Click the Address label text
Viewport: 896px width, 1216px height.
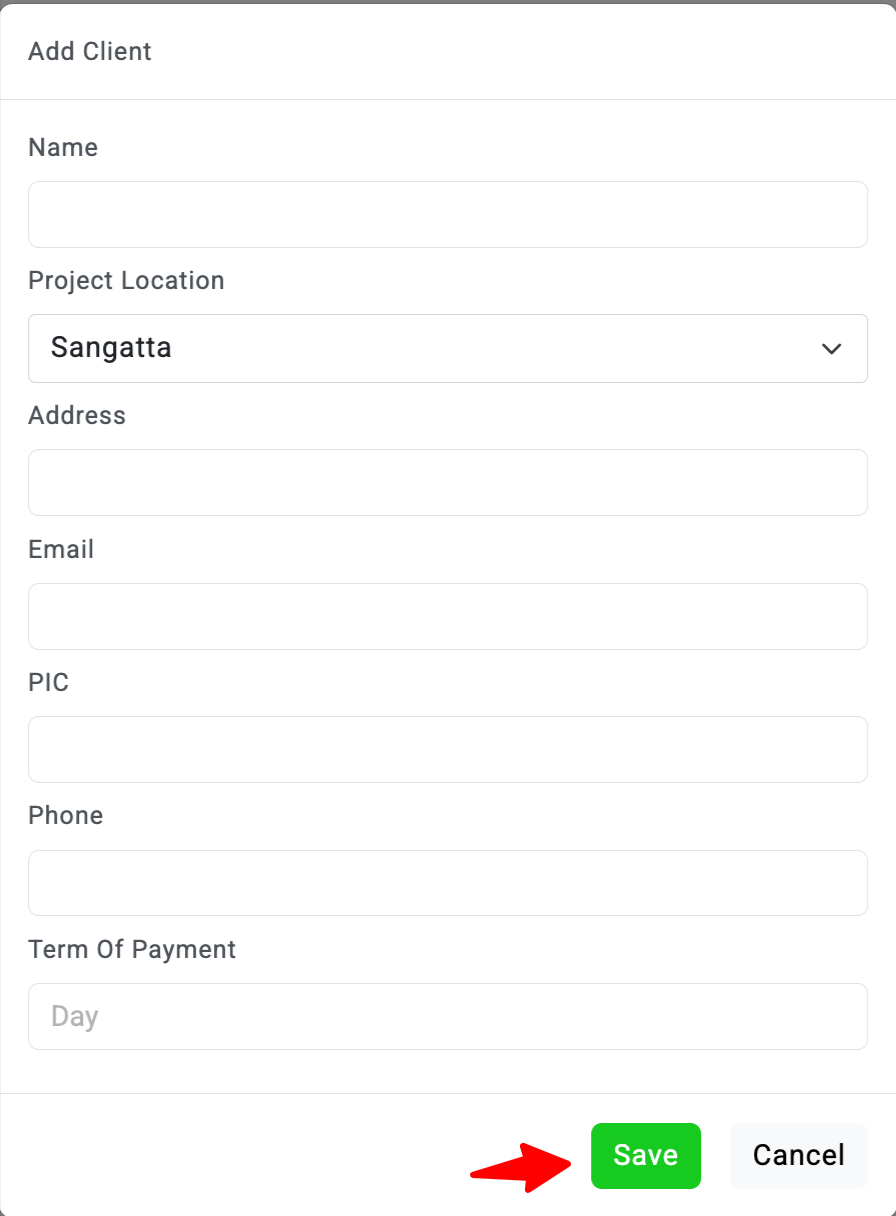[77, 415]
